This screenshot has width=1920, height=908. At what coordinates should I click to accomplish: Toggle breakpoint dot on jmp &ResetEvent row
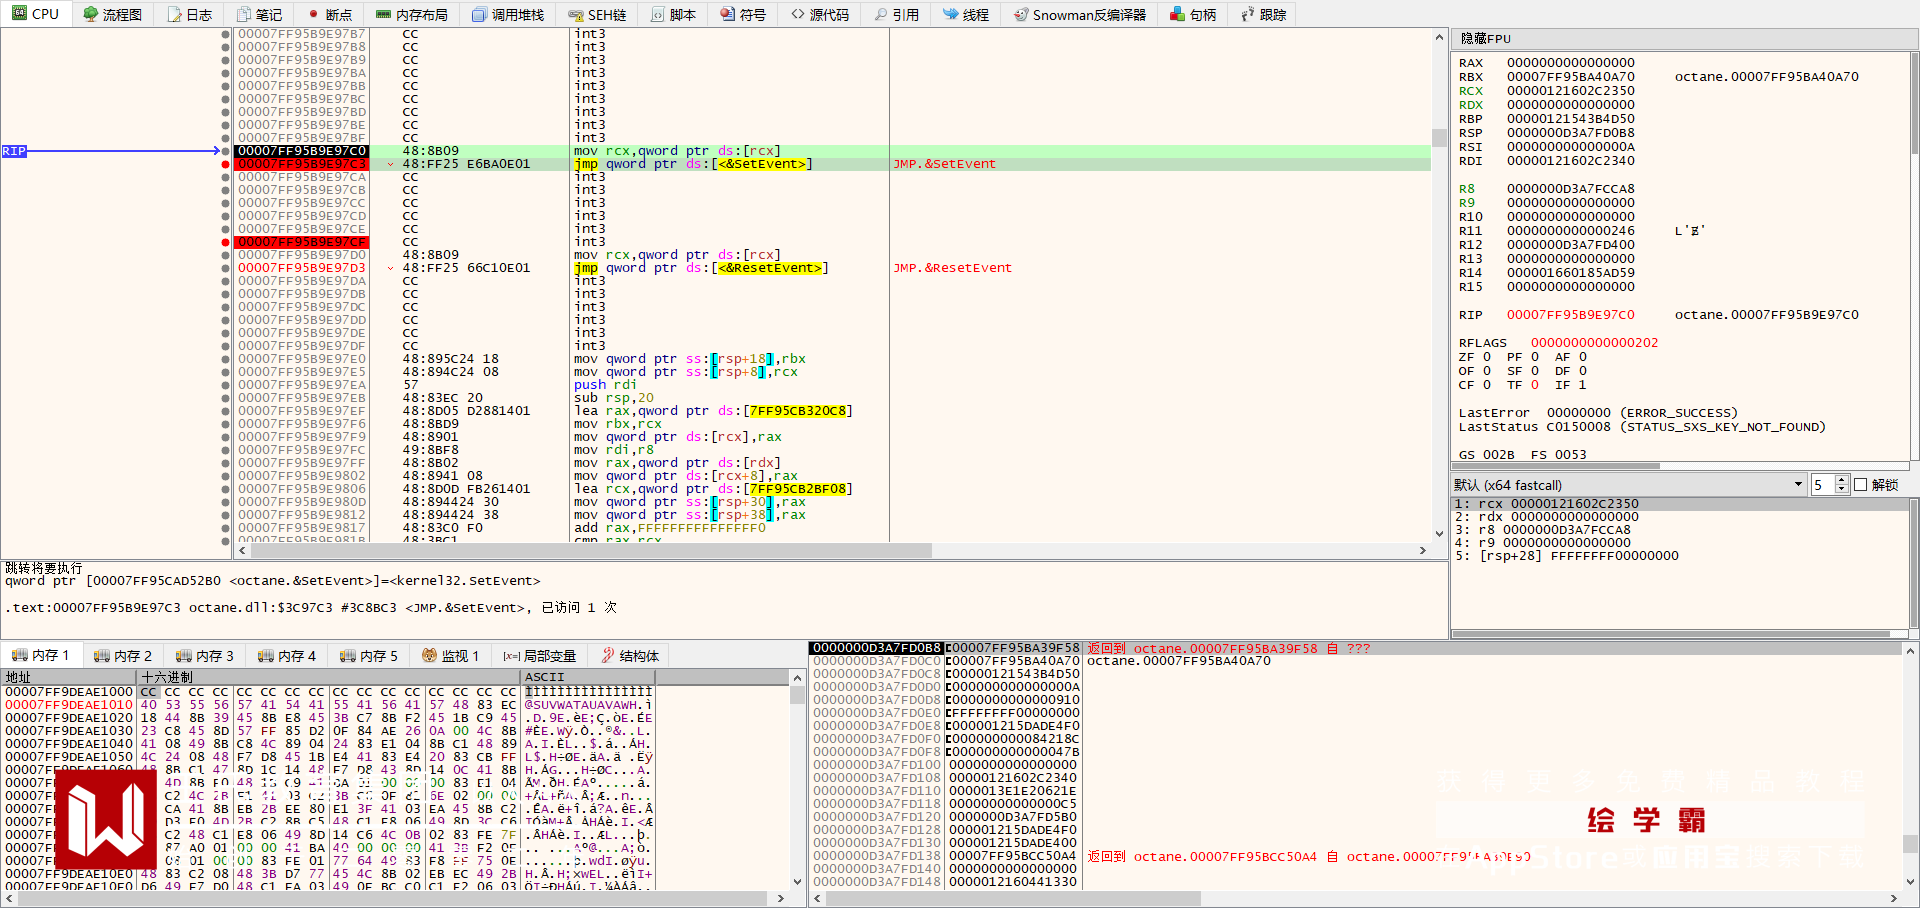pos(226,268)
